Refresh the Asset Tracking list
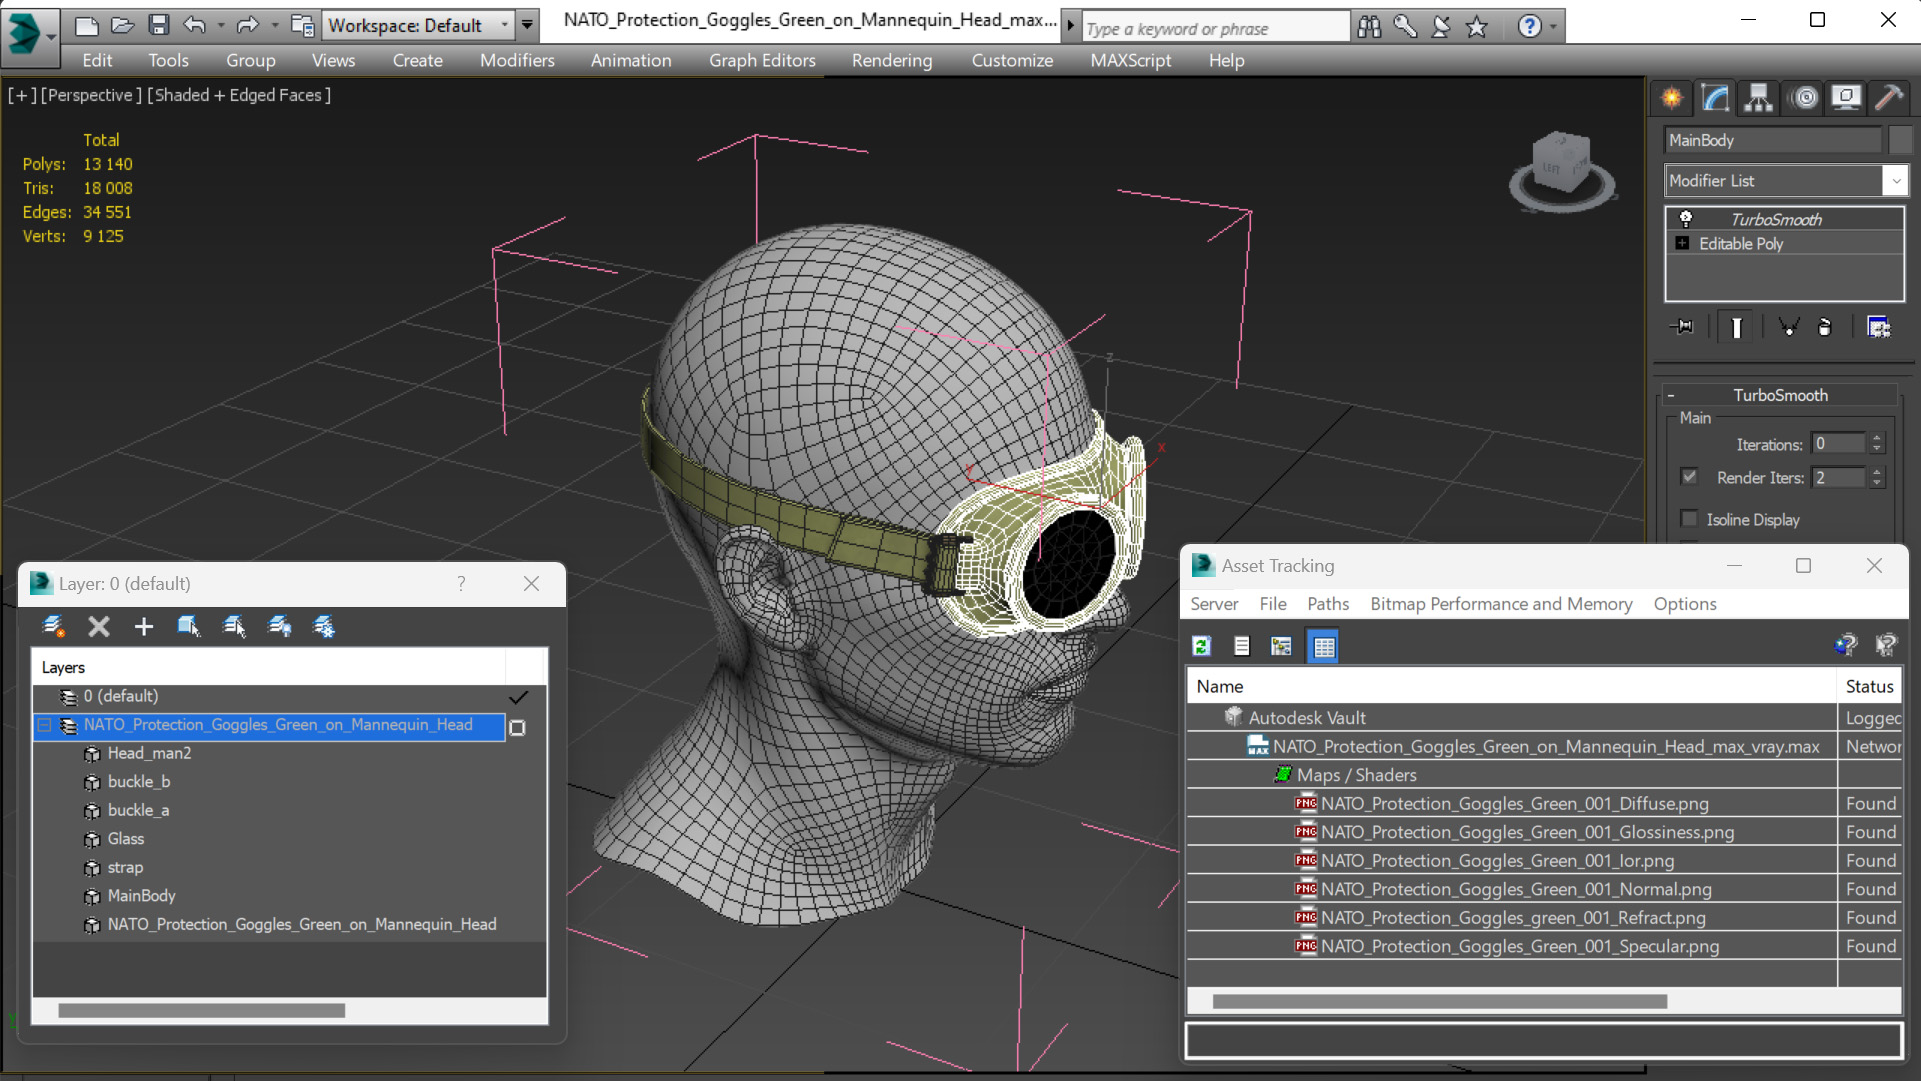This screenshot has height=1081, width=1921. pos(1201,646)
